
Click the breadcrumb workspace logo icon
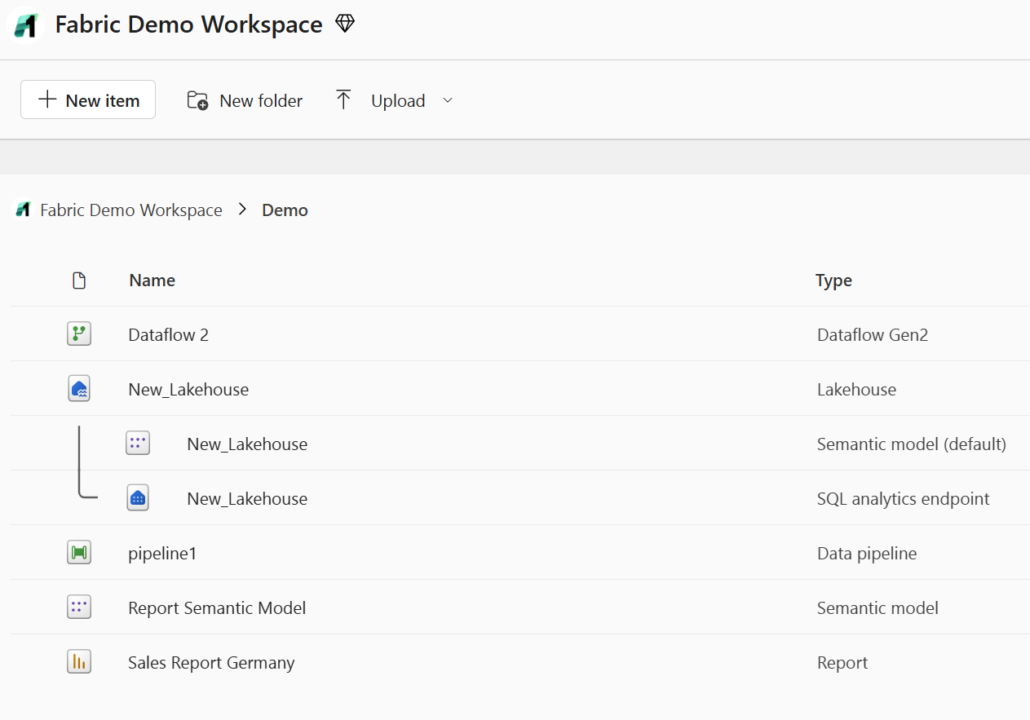24,210
